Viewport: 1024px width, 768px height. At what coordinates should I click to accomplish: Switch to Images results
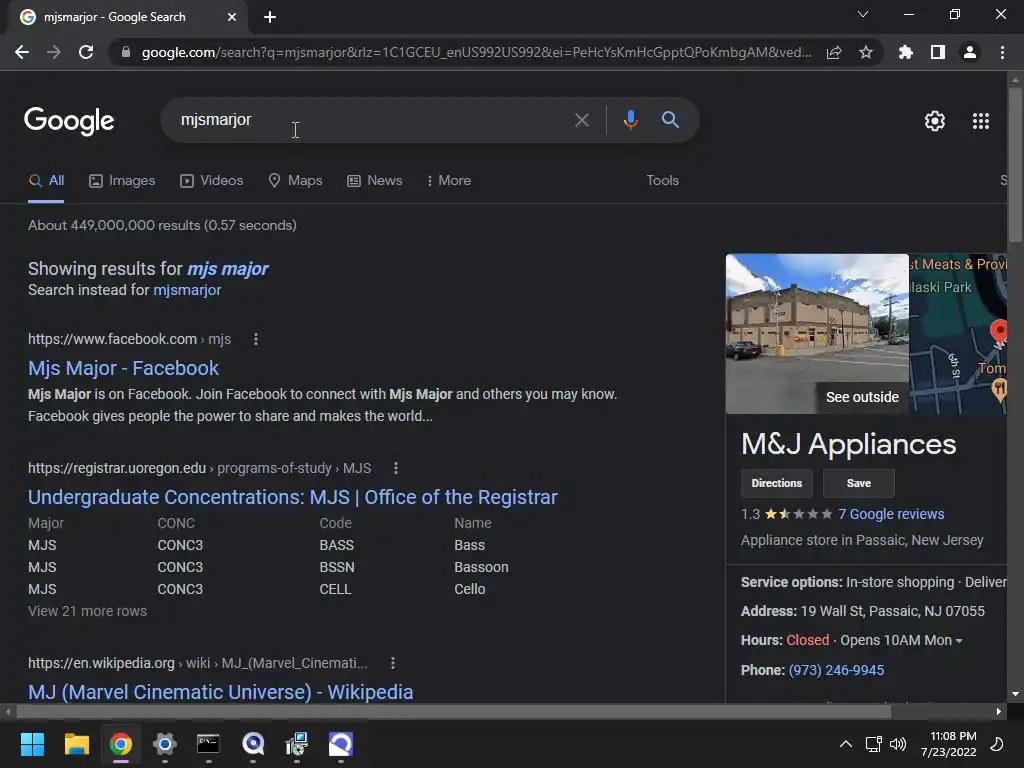tap(122, 181)
